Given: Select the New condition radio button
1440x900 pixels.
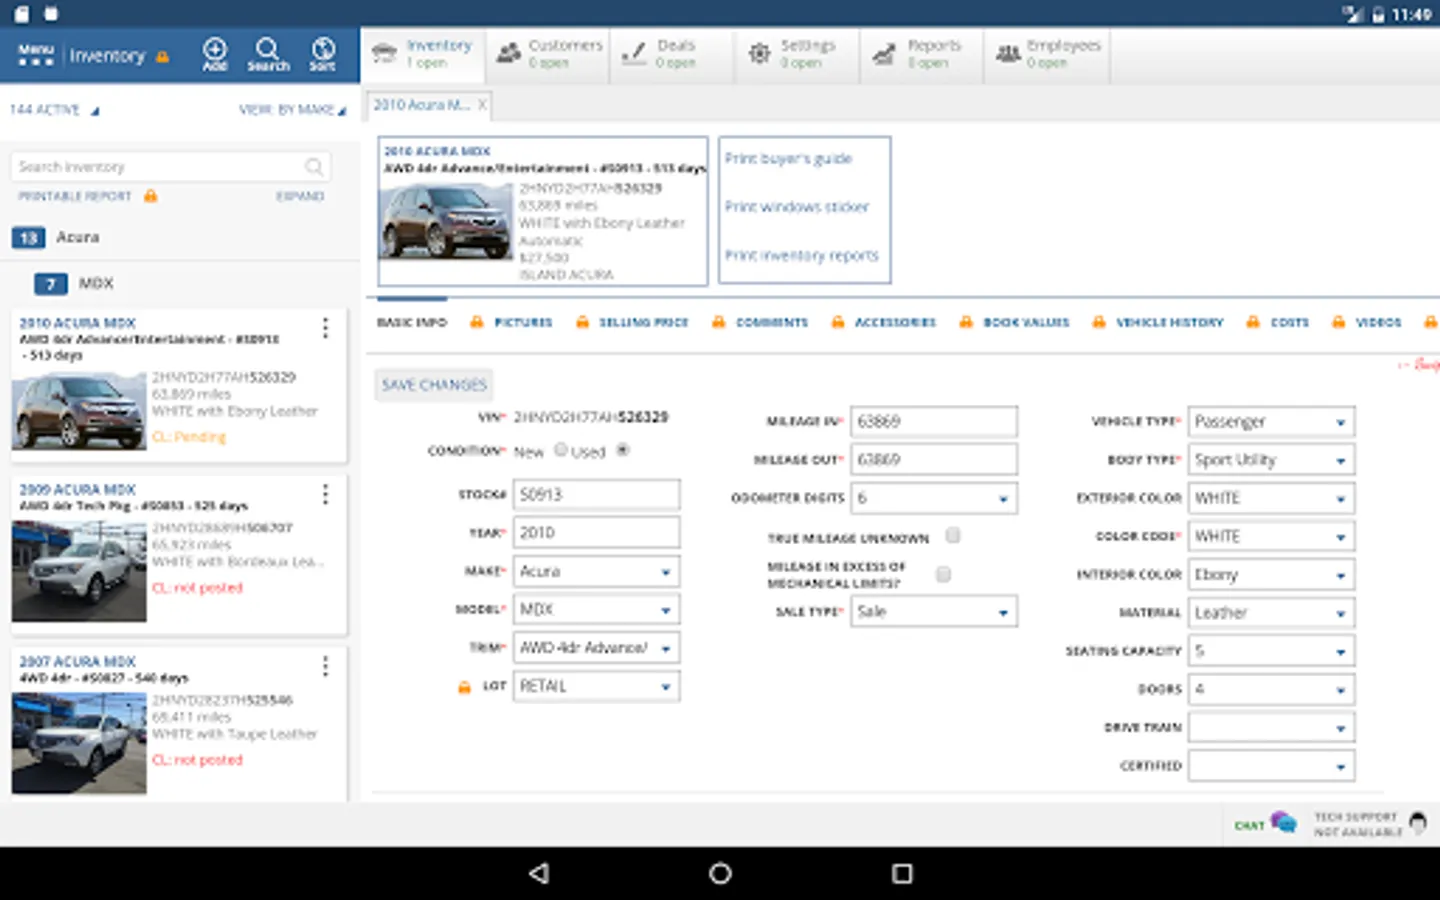Looking at the screenshot, I should [561, 450].
